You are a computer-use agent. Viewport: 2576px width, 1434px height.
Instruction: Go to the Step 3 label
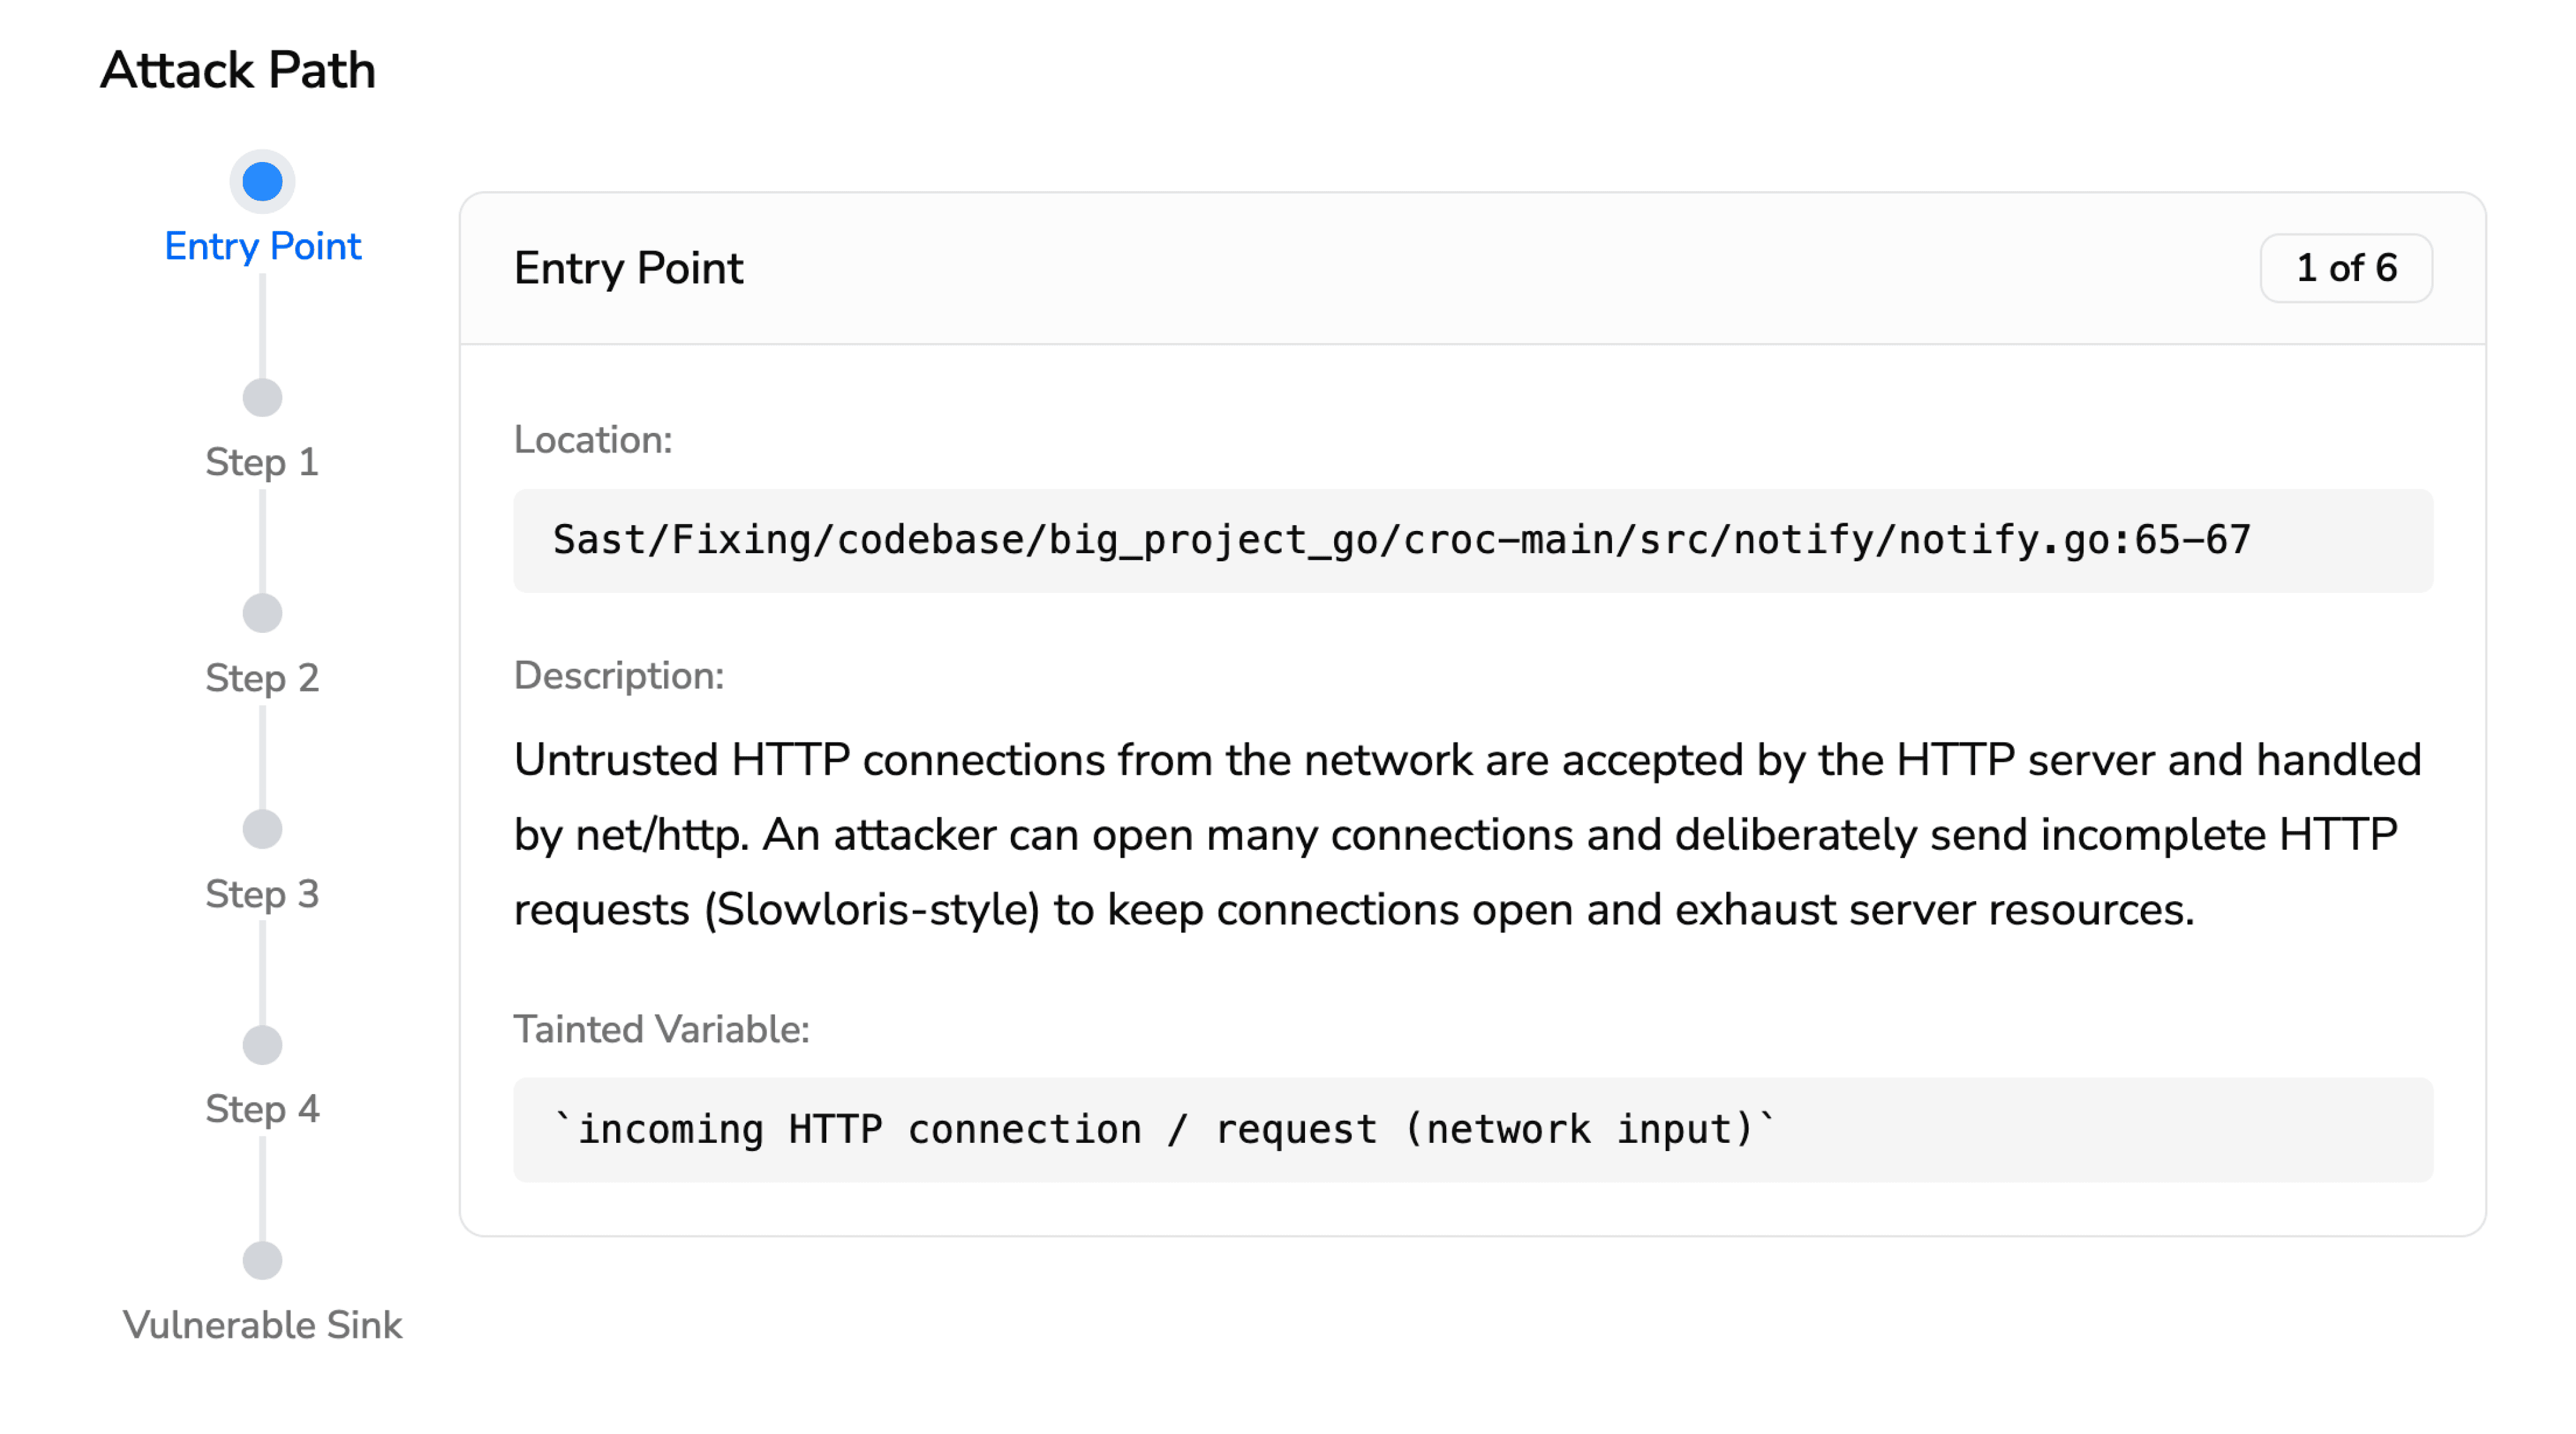tap(262, 894)
